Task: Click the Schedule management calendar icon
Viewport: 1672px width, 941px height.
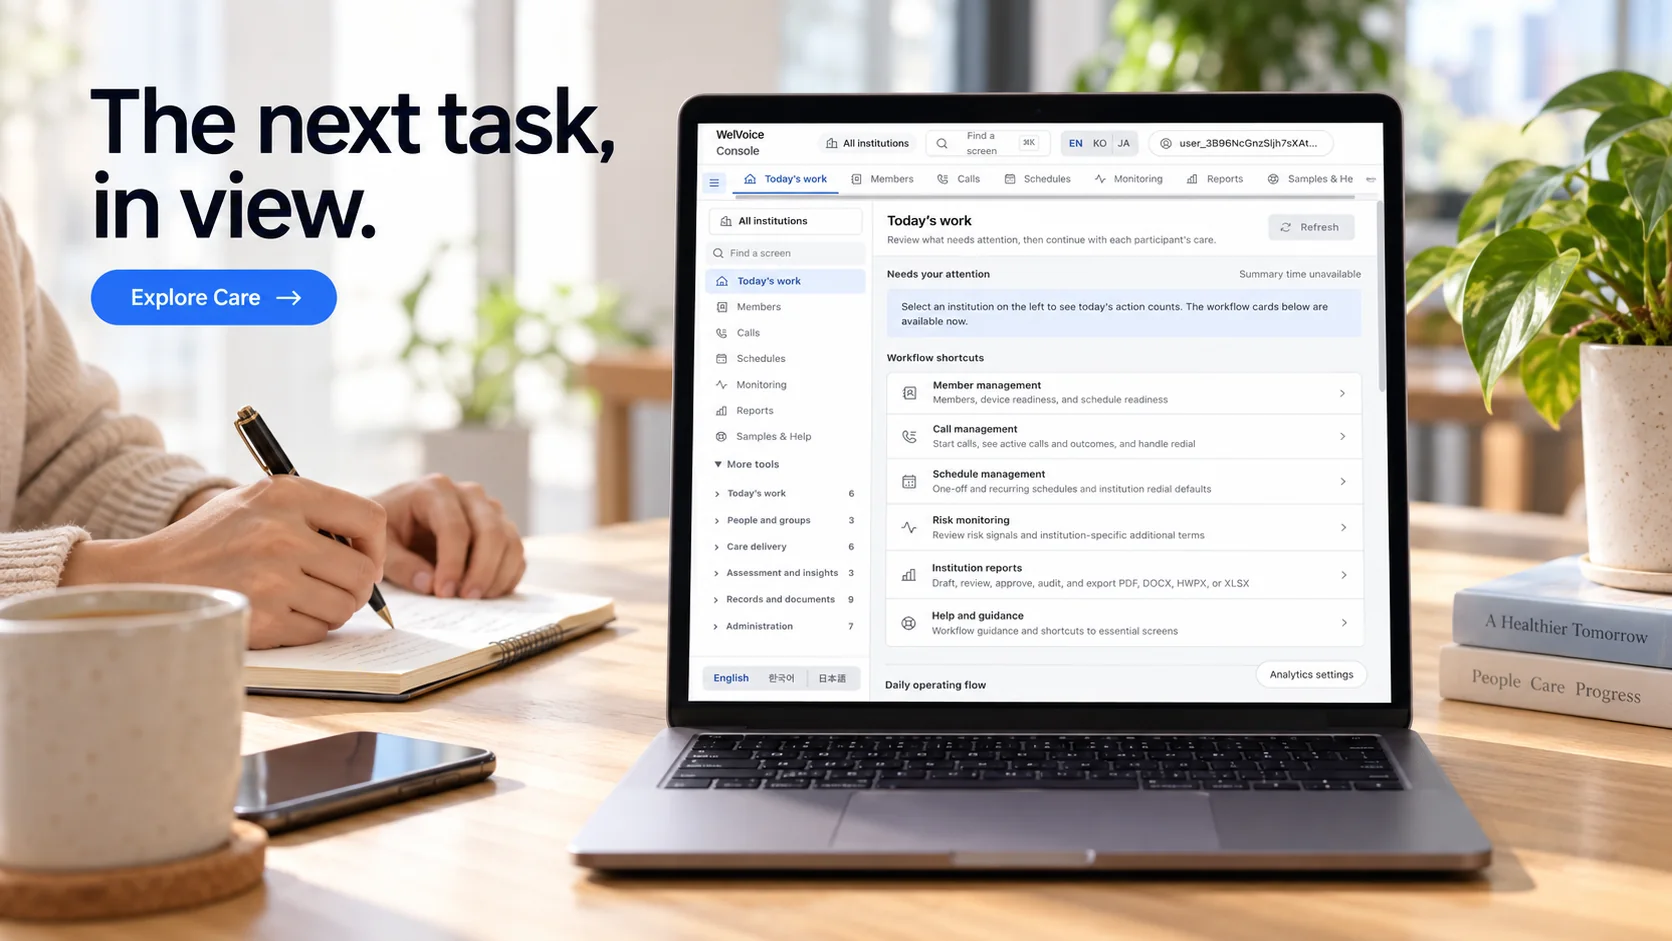Action: (x=909, y=481)
